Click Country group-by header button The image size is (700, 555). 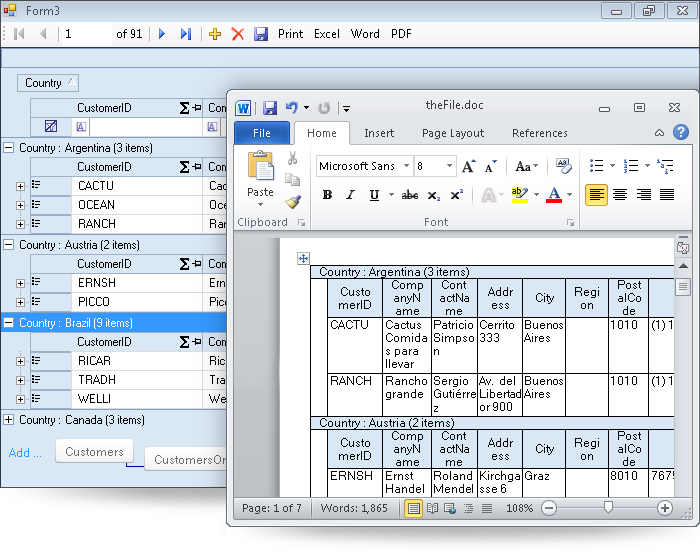point(48,83)
